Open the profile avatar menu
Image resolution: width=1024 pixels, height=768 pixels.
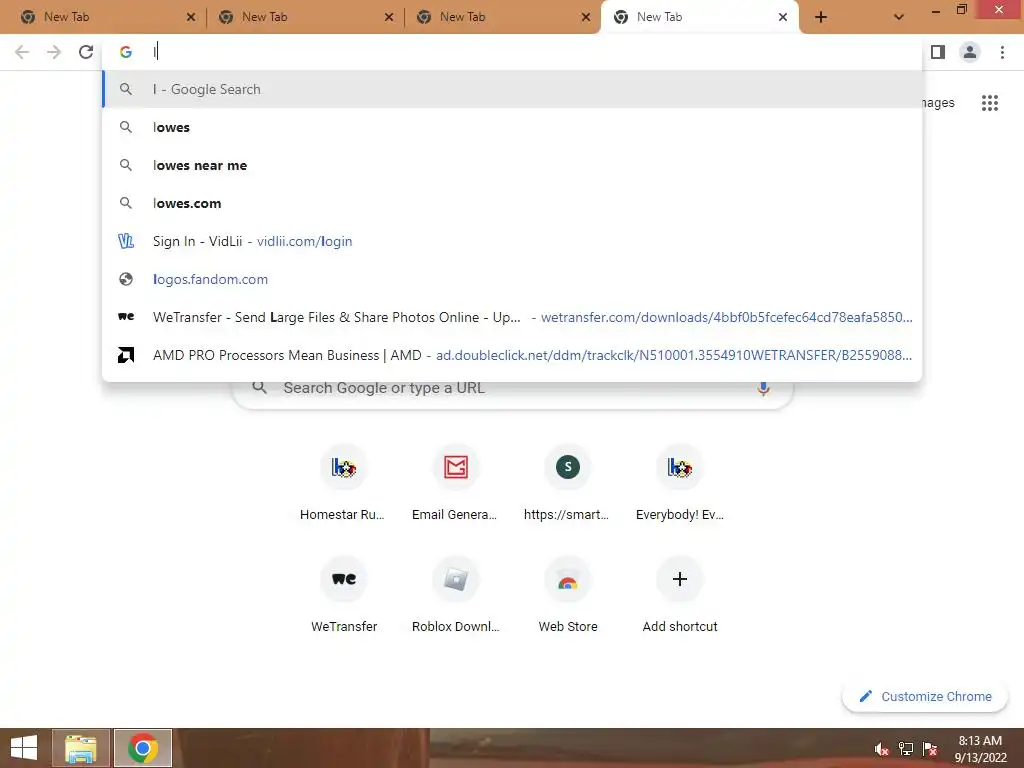(x=970, y=52)
